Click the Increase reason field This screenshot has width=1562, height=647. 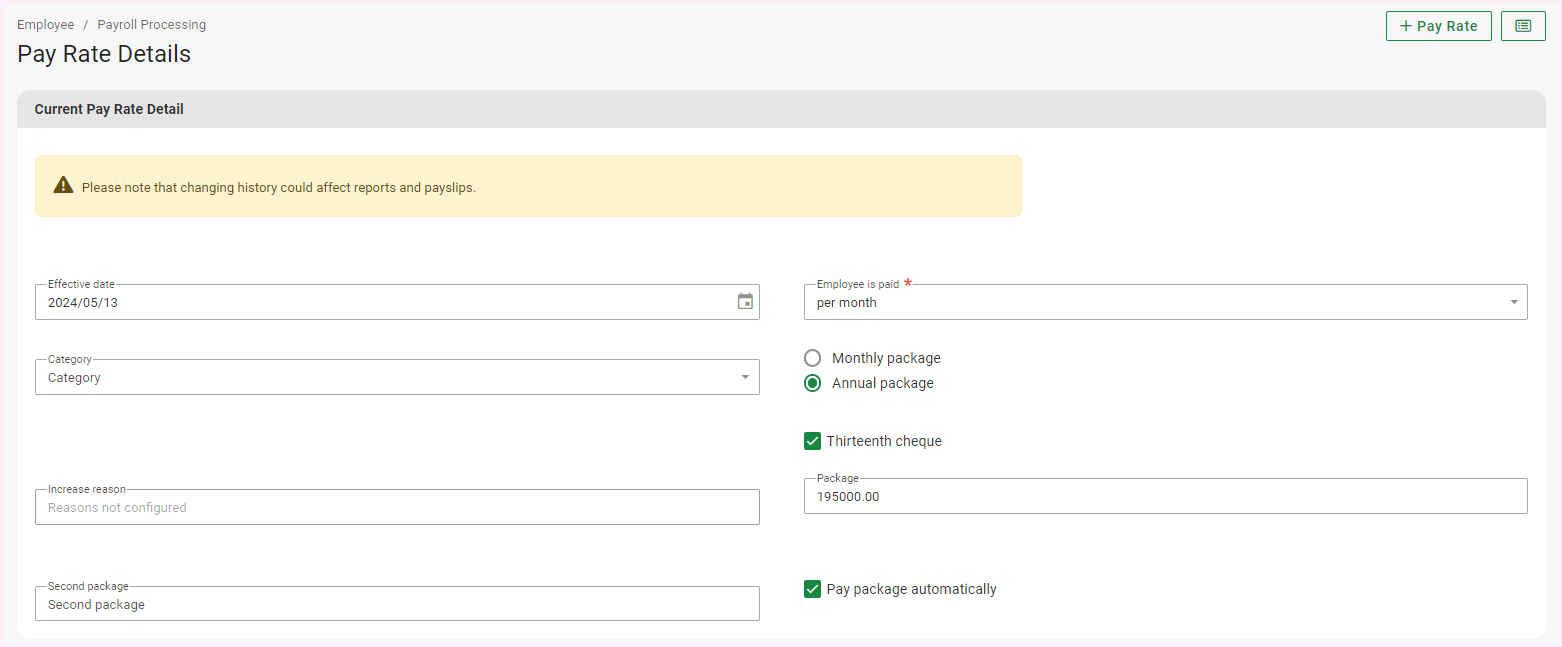click(396, 507)
